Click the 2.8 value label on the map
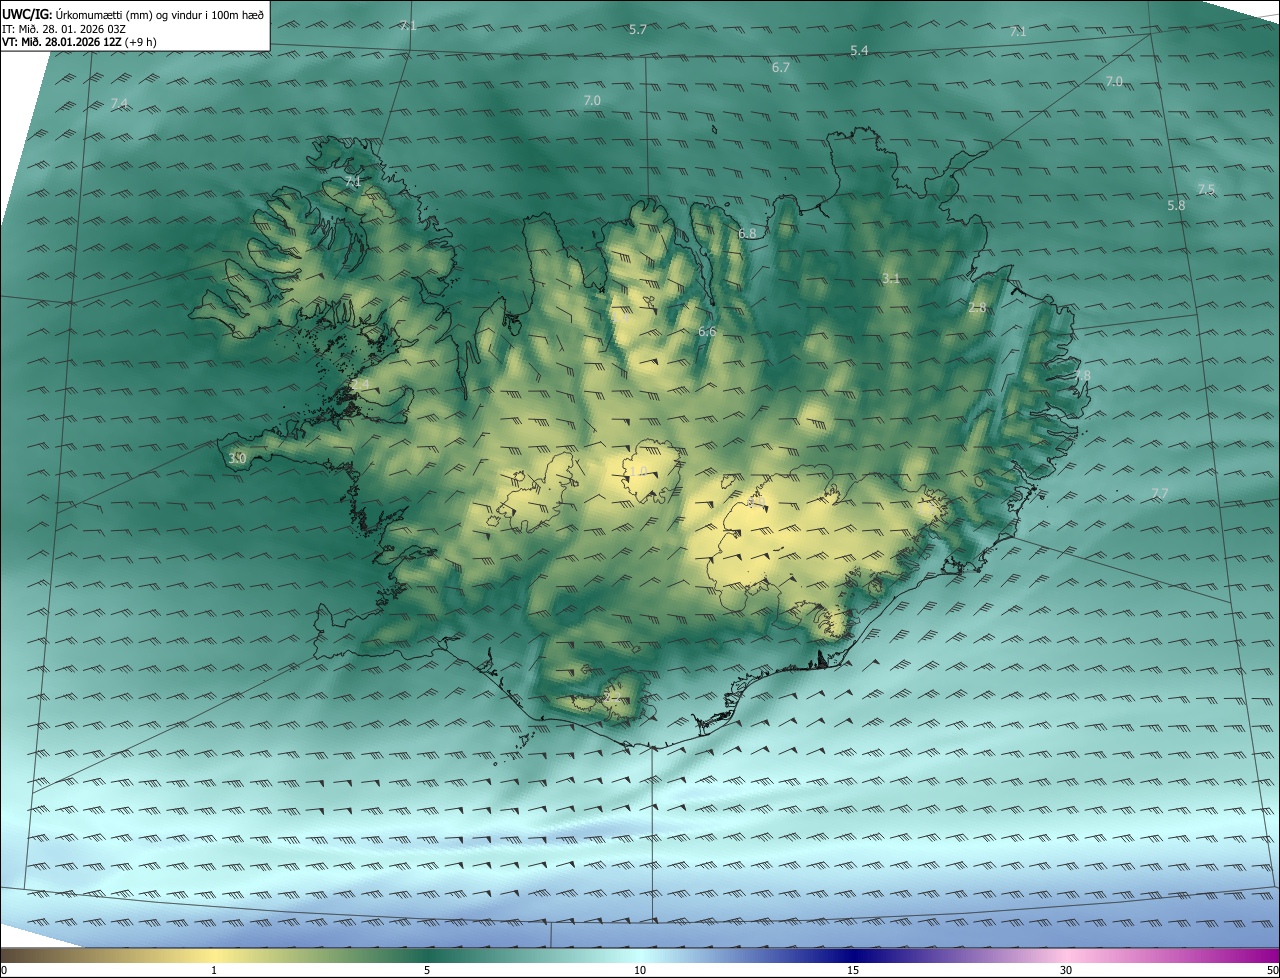1280x978 pixels. click(x=977, y=307)
